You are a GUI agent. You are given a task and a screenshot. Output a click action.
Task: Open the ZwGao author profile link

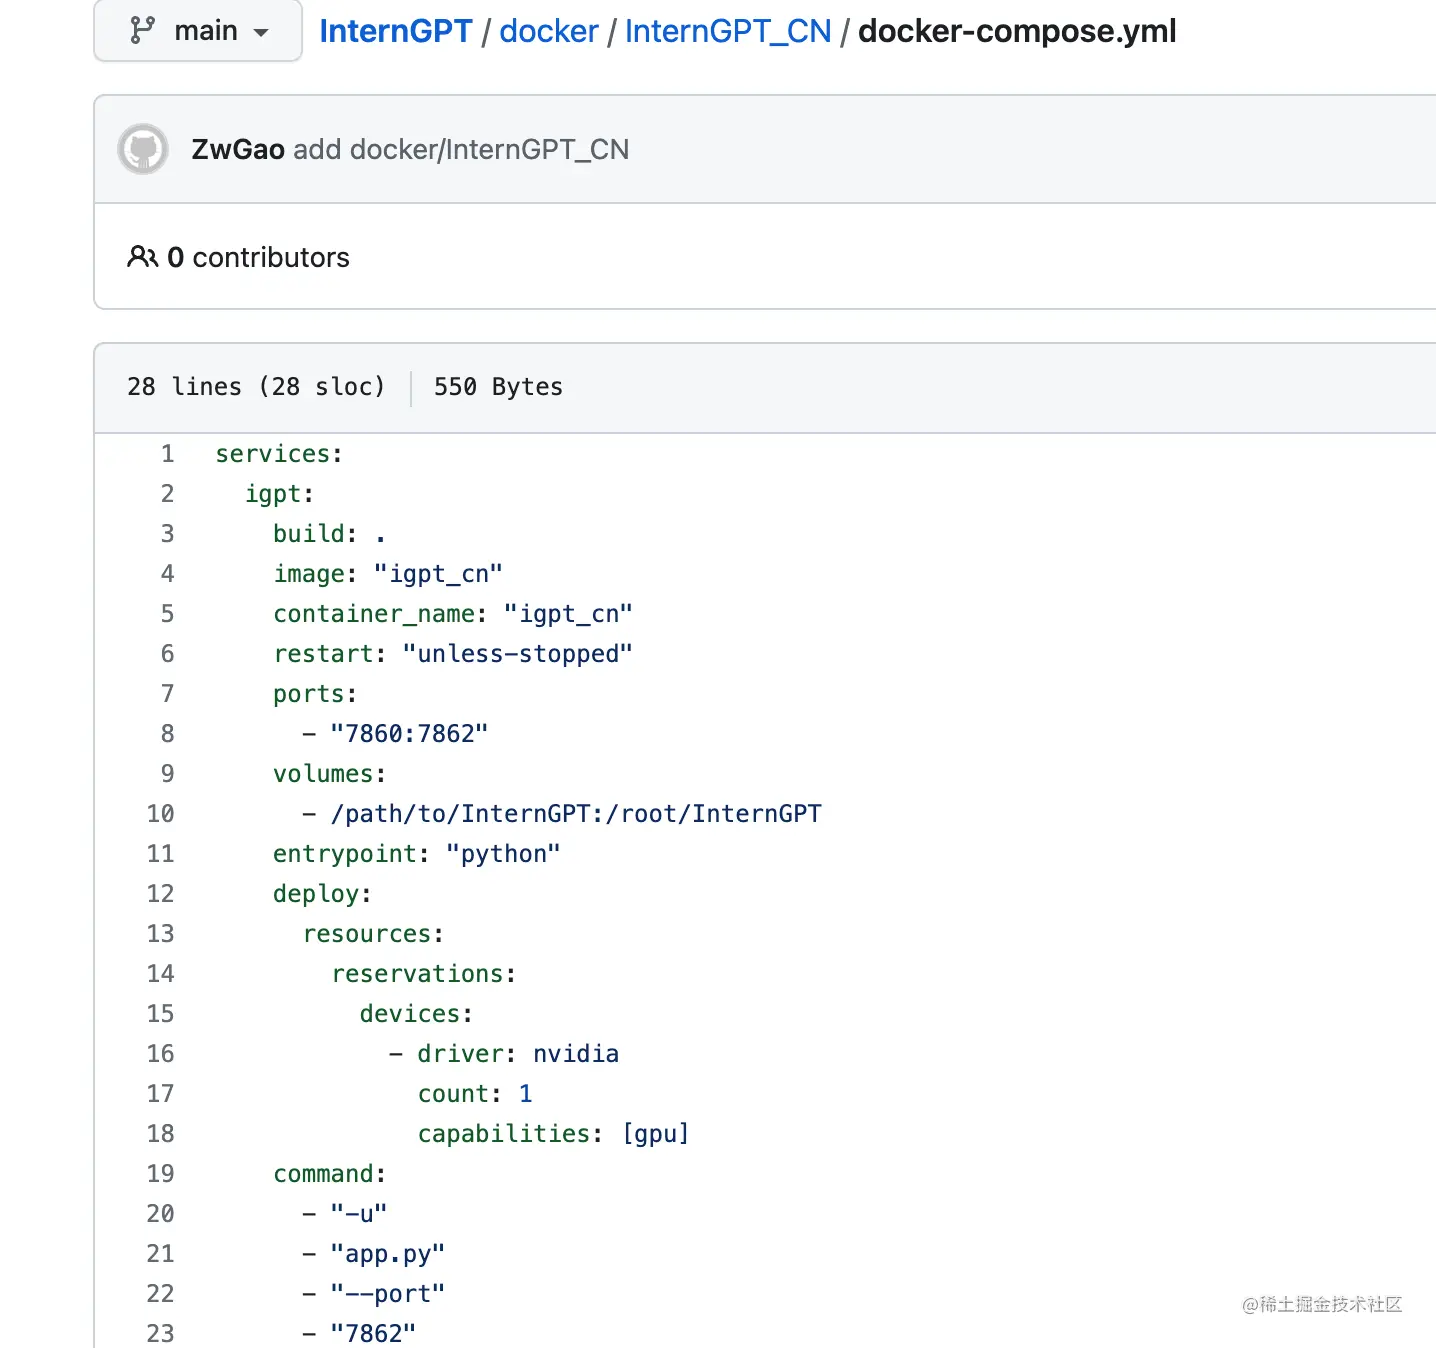pyautogui.click(x=238, y=150)
